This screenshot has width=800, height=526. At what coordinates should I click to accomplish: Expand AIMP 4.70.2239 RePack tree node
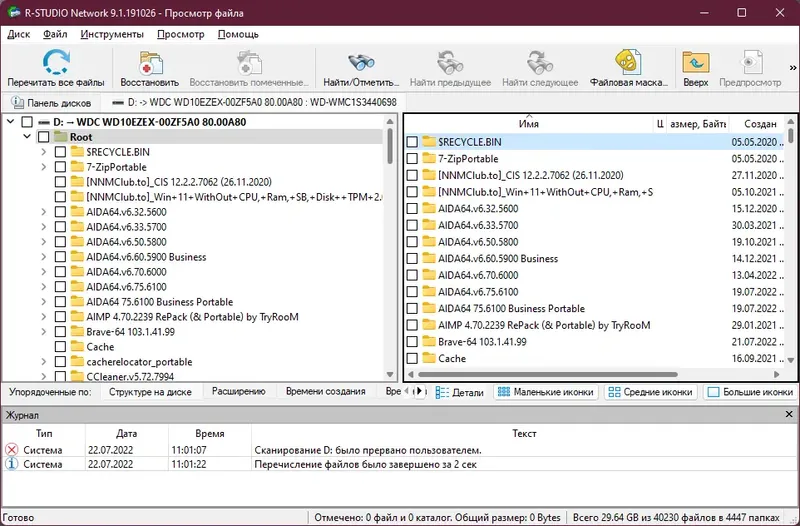(x=44, y=317)
